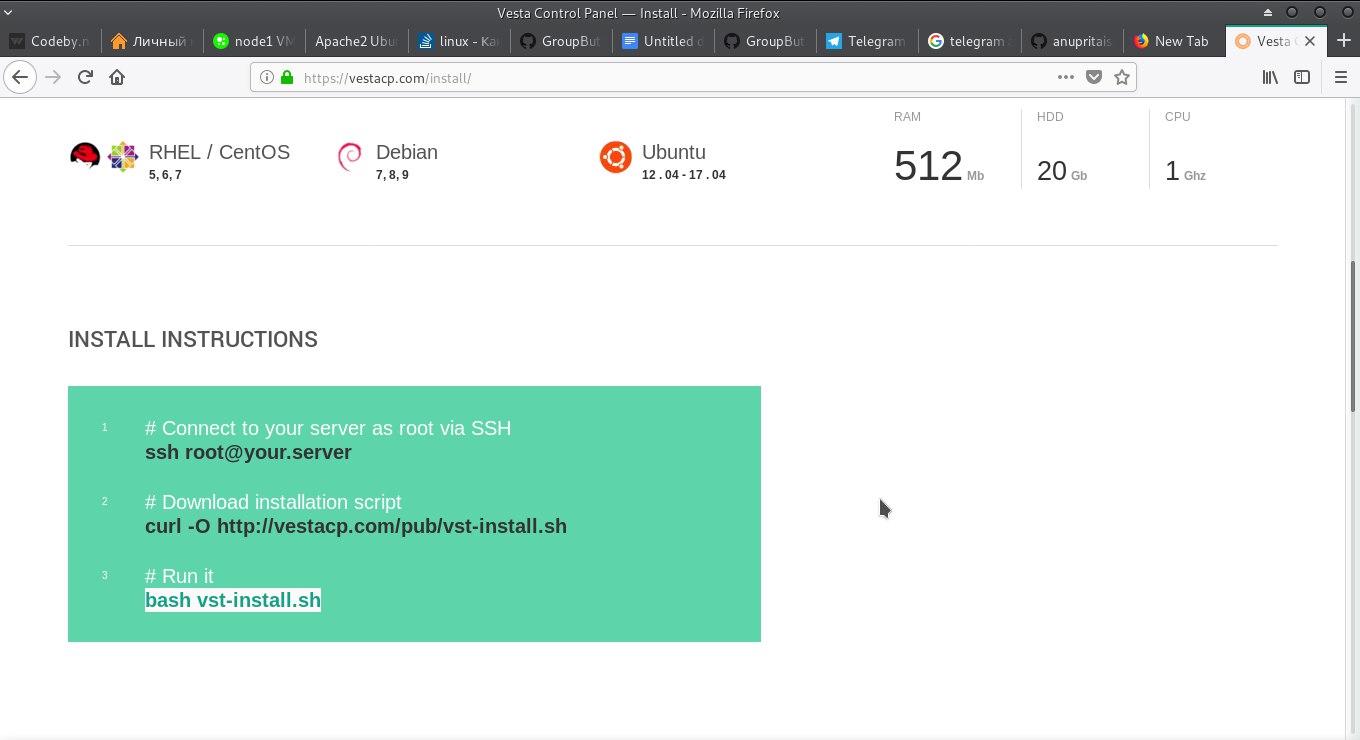This screenshot has height=740, width=1360.
Task: Click the 5, 6, 7 versions text
Action: (x=165, y=175)
